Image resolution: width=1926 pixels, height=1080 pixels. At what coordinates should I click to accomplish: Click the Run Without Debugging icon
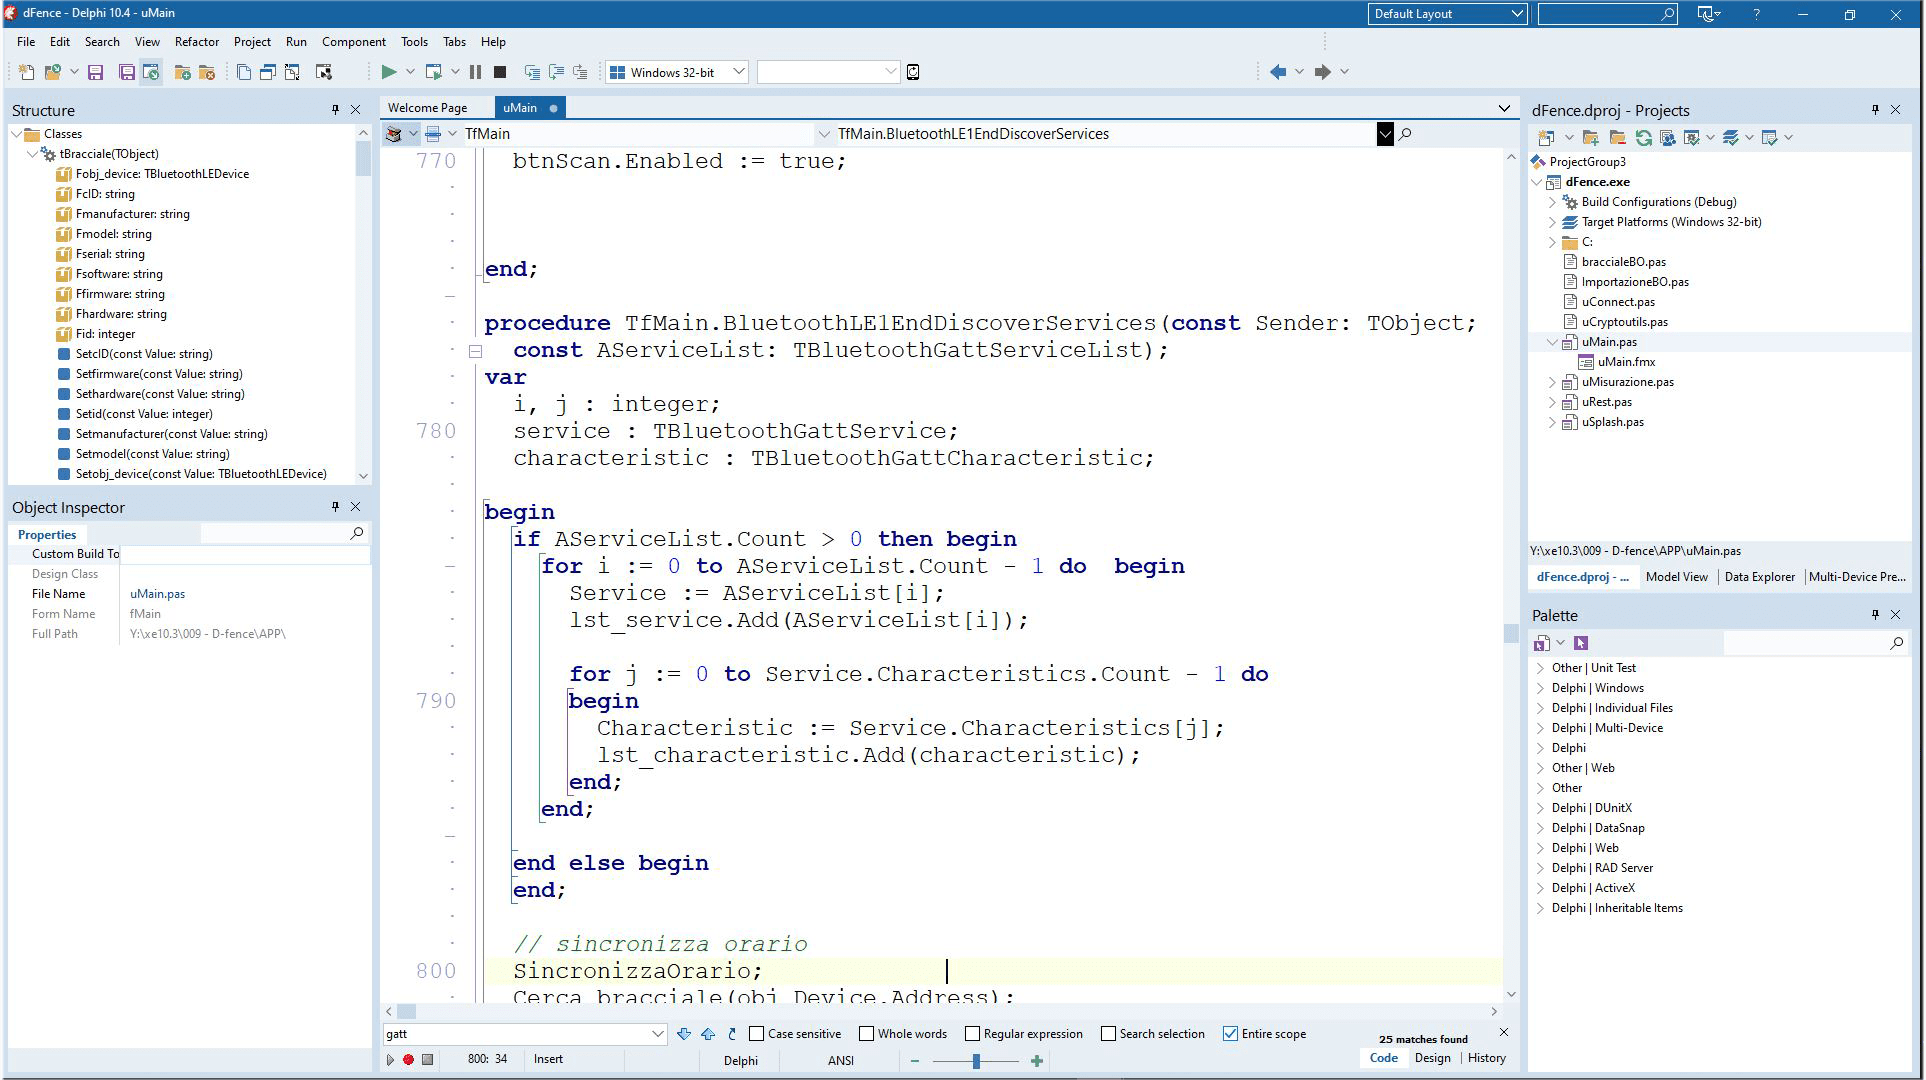click(x=434, y=72)
